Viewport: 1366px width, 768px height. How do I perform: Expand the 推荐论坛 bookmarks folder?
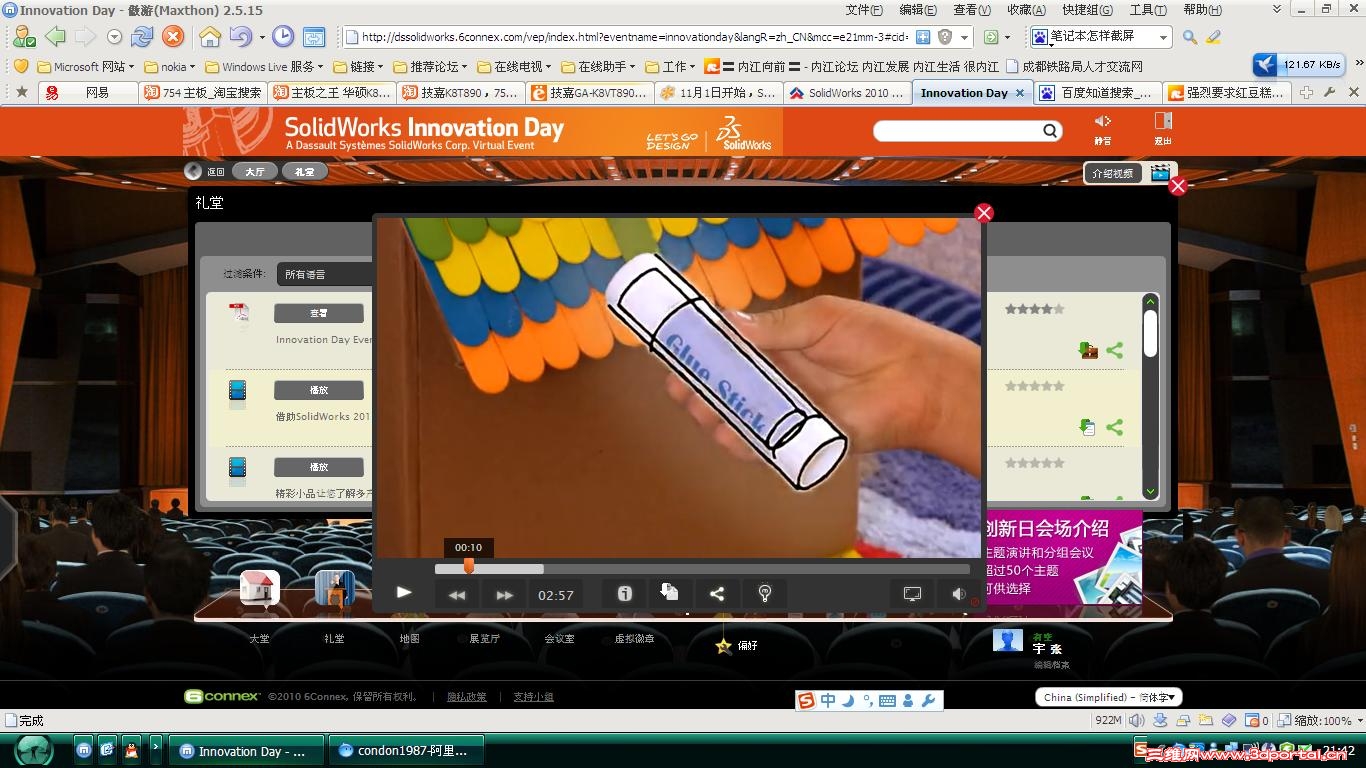[x=431, y=67]
